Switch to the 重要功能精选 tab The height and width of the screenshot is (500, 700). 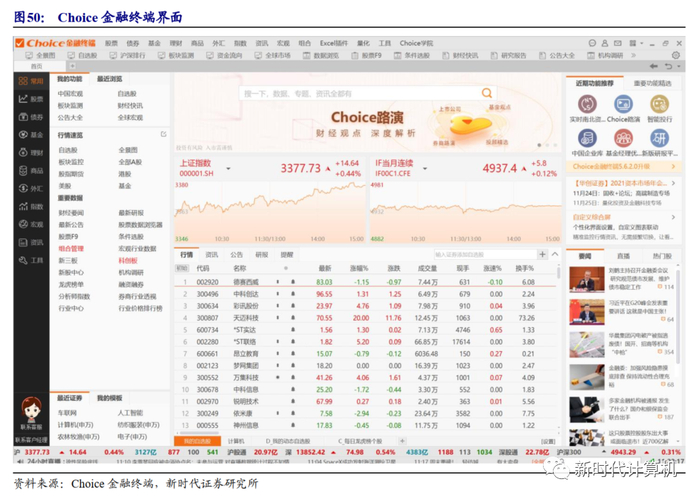coord(652,83)
